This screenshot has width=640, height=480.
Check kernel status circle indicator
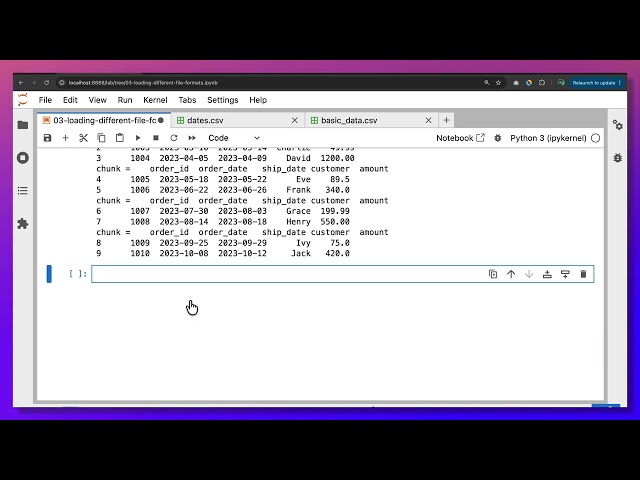coord(596,138)
